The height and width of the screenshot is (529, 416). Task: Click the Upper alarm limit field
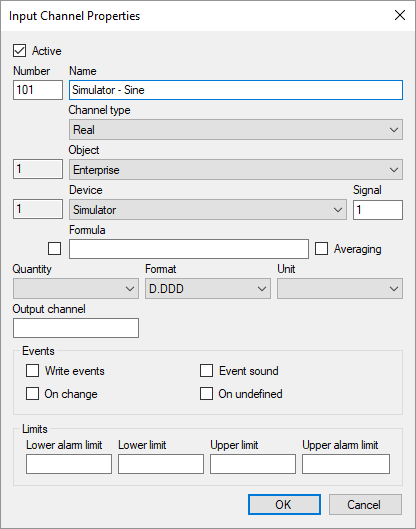(x=346, y=464)
